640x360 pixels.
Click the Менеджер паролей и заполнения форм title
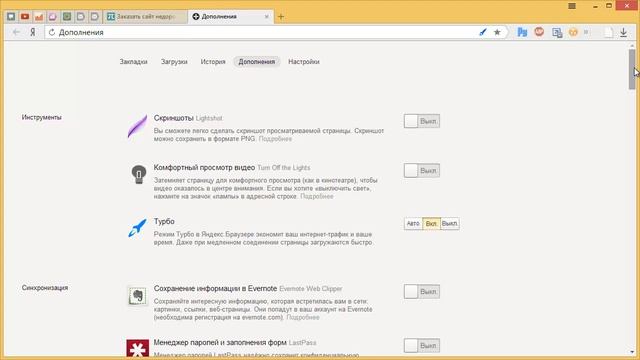[220, 342]
